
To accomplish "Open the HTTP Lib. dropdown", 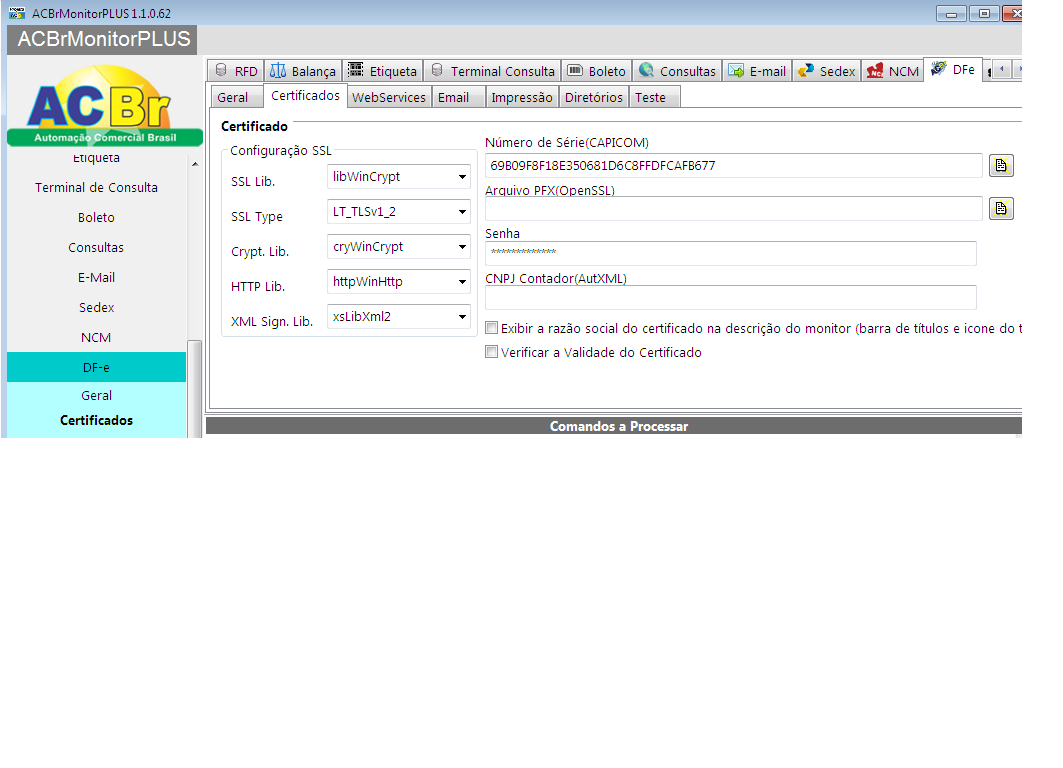I will (399, 282).
